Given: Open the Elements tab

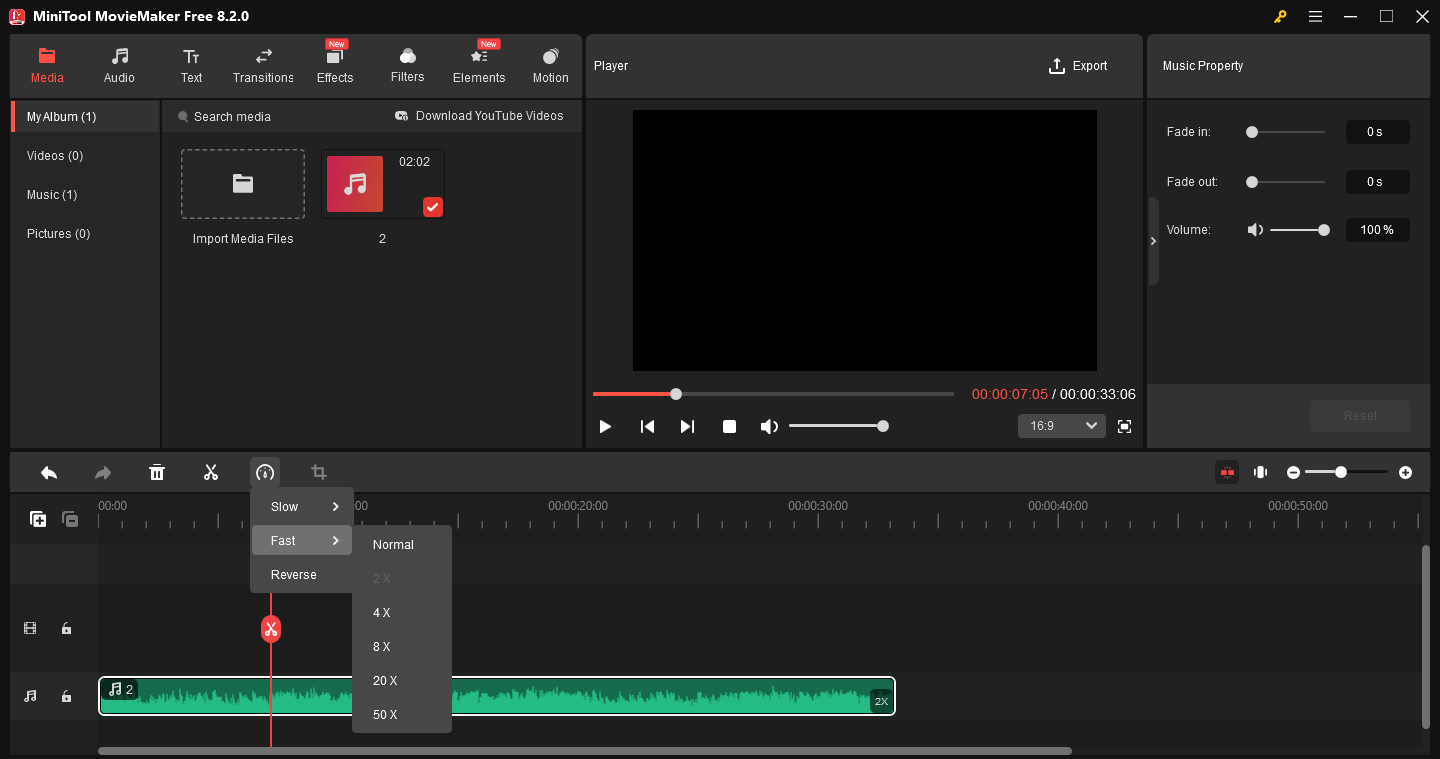Looking at the screenshot, I should coord(479,66).
